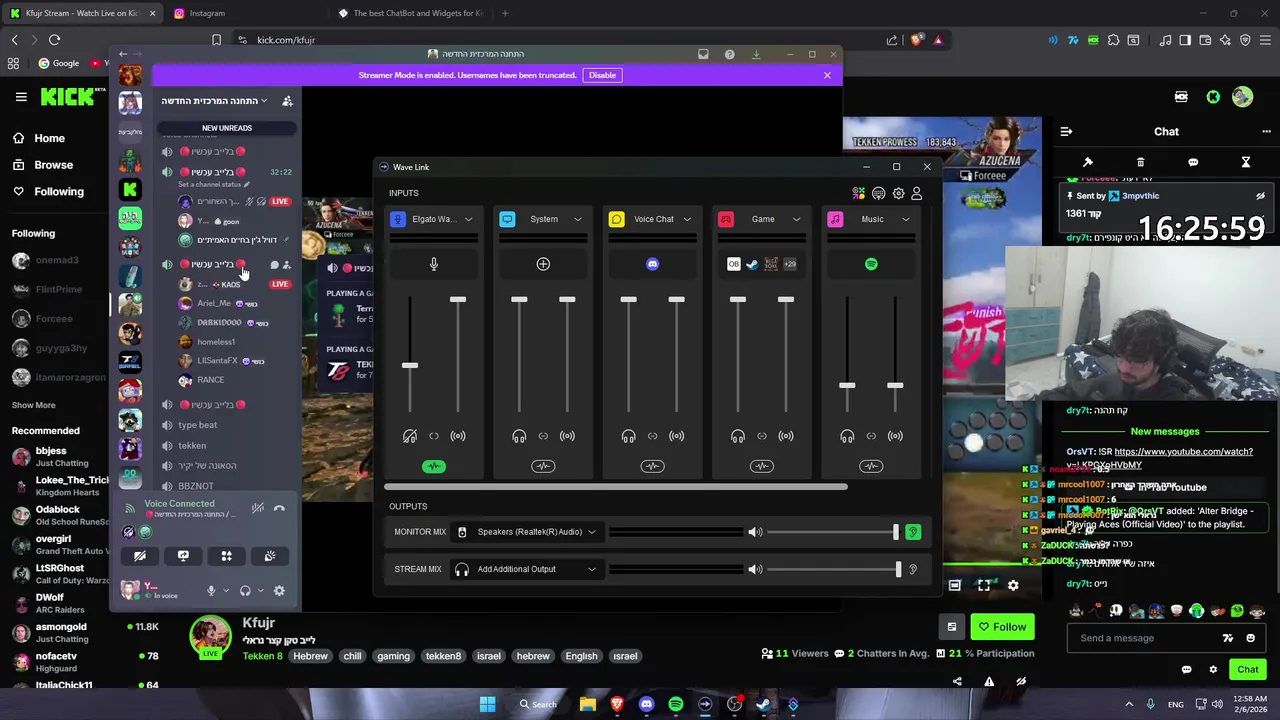The width and height of the screenshot is (1280, 720).
Task: Adjust Monitor Mix volume slider
Action: click(x=895, y=532)
